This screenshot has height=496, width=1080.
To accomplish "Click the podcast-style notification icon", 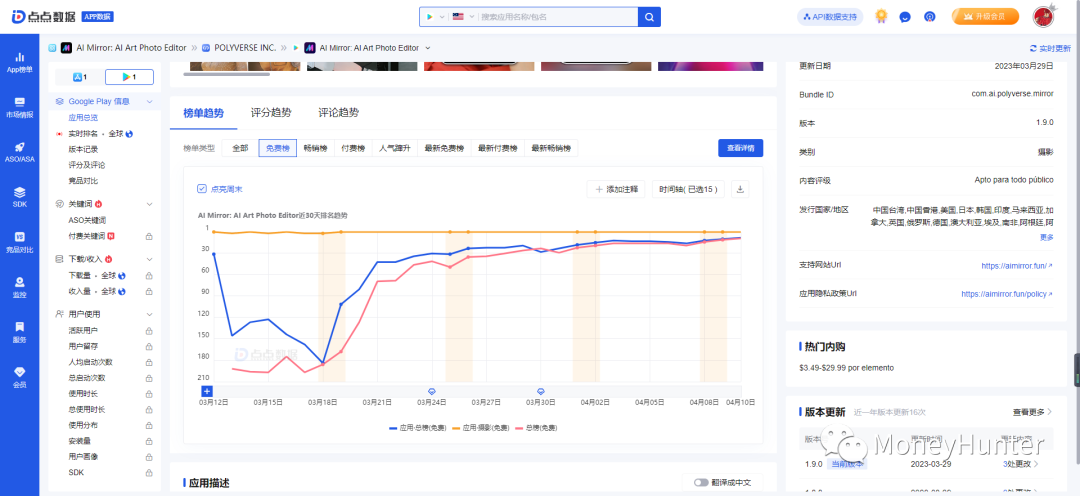I will [x=929, y=17].
